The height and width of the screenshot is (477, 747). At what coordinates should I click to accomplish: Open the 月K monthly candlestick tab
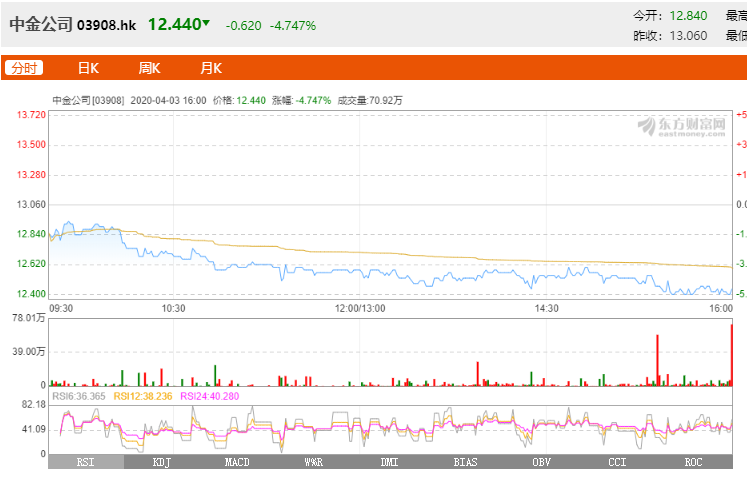tap(211, 68)
